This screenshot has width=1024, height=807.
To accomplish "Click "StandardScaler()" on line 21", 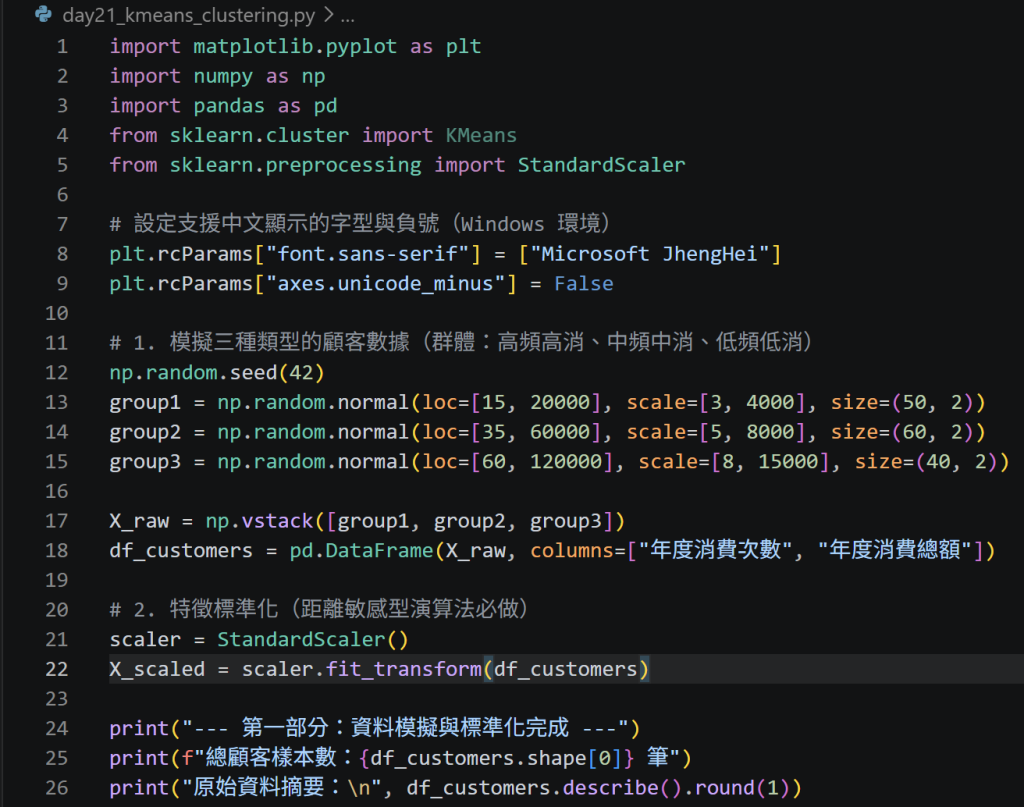I will click(313, 640).
